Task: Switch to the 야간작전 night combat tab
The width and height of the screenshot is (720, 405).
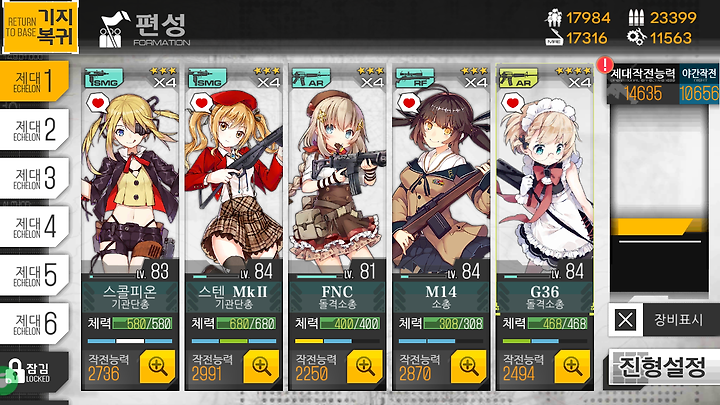Action: coord(699,84)
